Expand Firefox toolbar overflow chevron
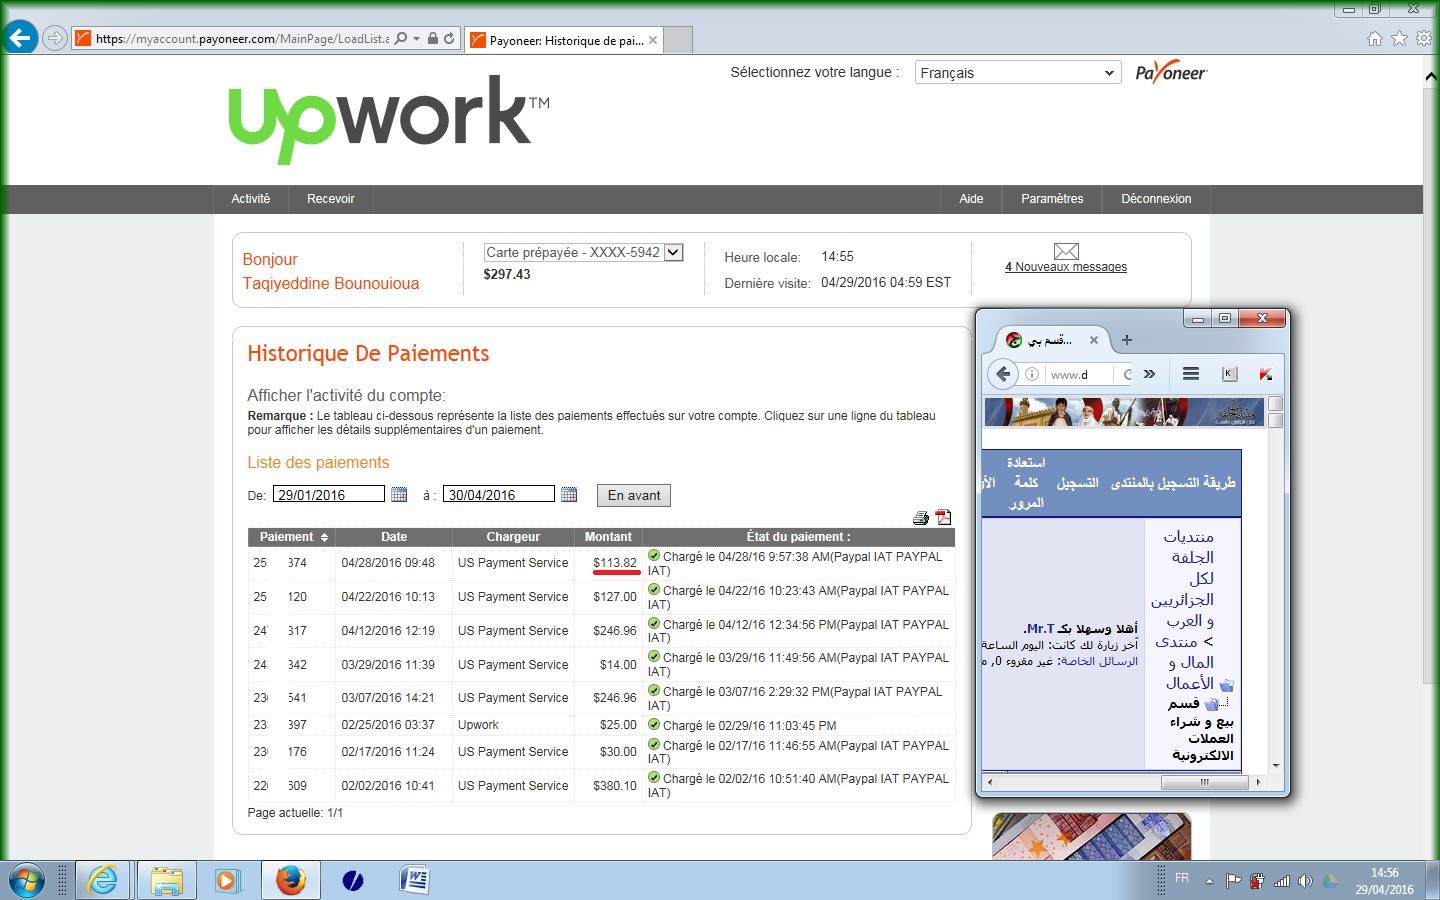This screenshot has height=900, width=1440. (1149, 374)
